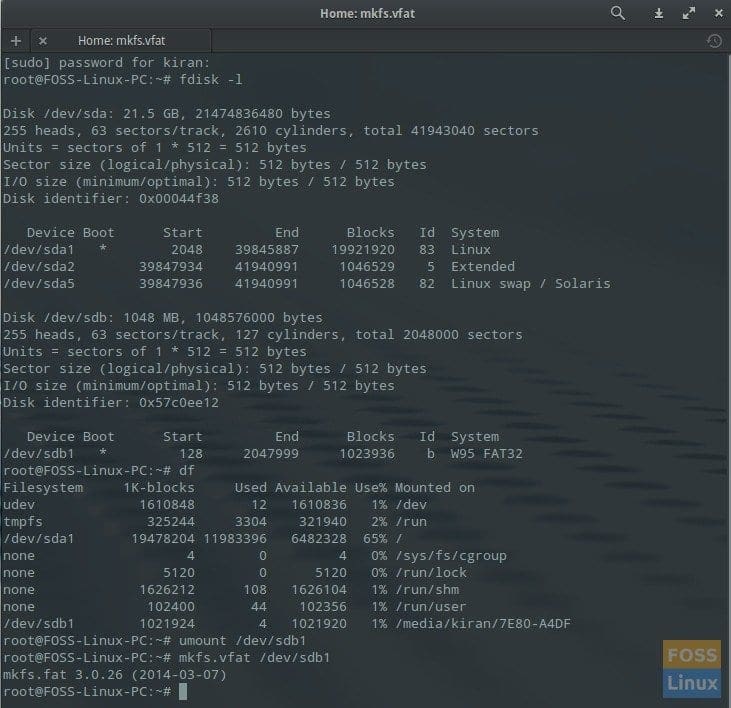This screenshot has width=731, height=708.
Task: Toggle fullscreen with the expand arrows icon
Action: pos(689,13)
